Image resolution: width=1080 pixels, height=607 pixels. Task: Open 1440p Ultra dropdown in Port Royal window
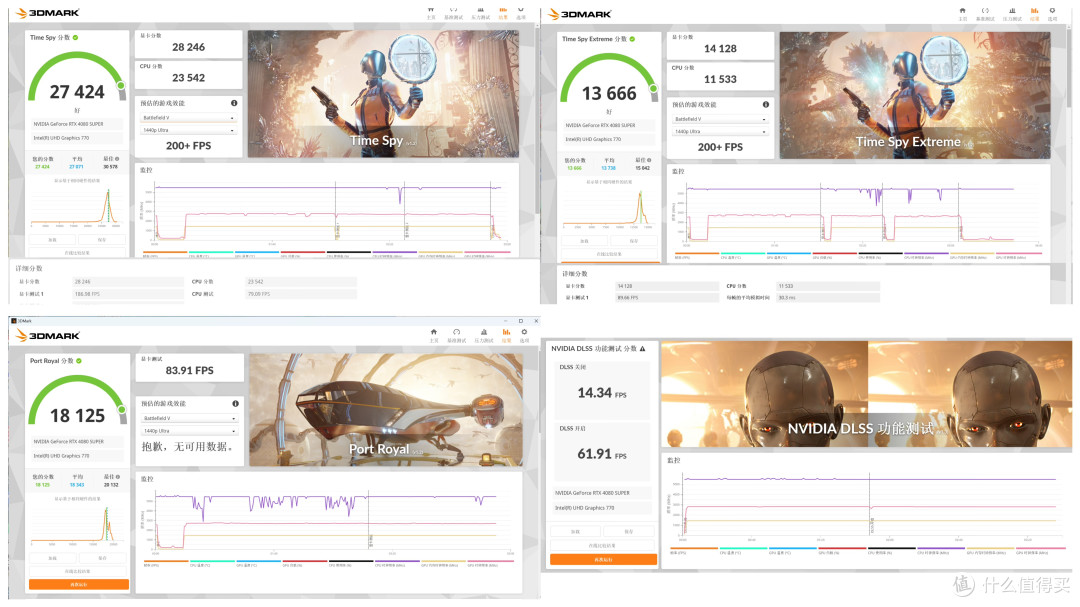coord(189,431)
